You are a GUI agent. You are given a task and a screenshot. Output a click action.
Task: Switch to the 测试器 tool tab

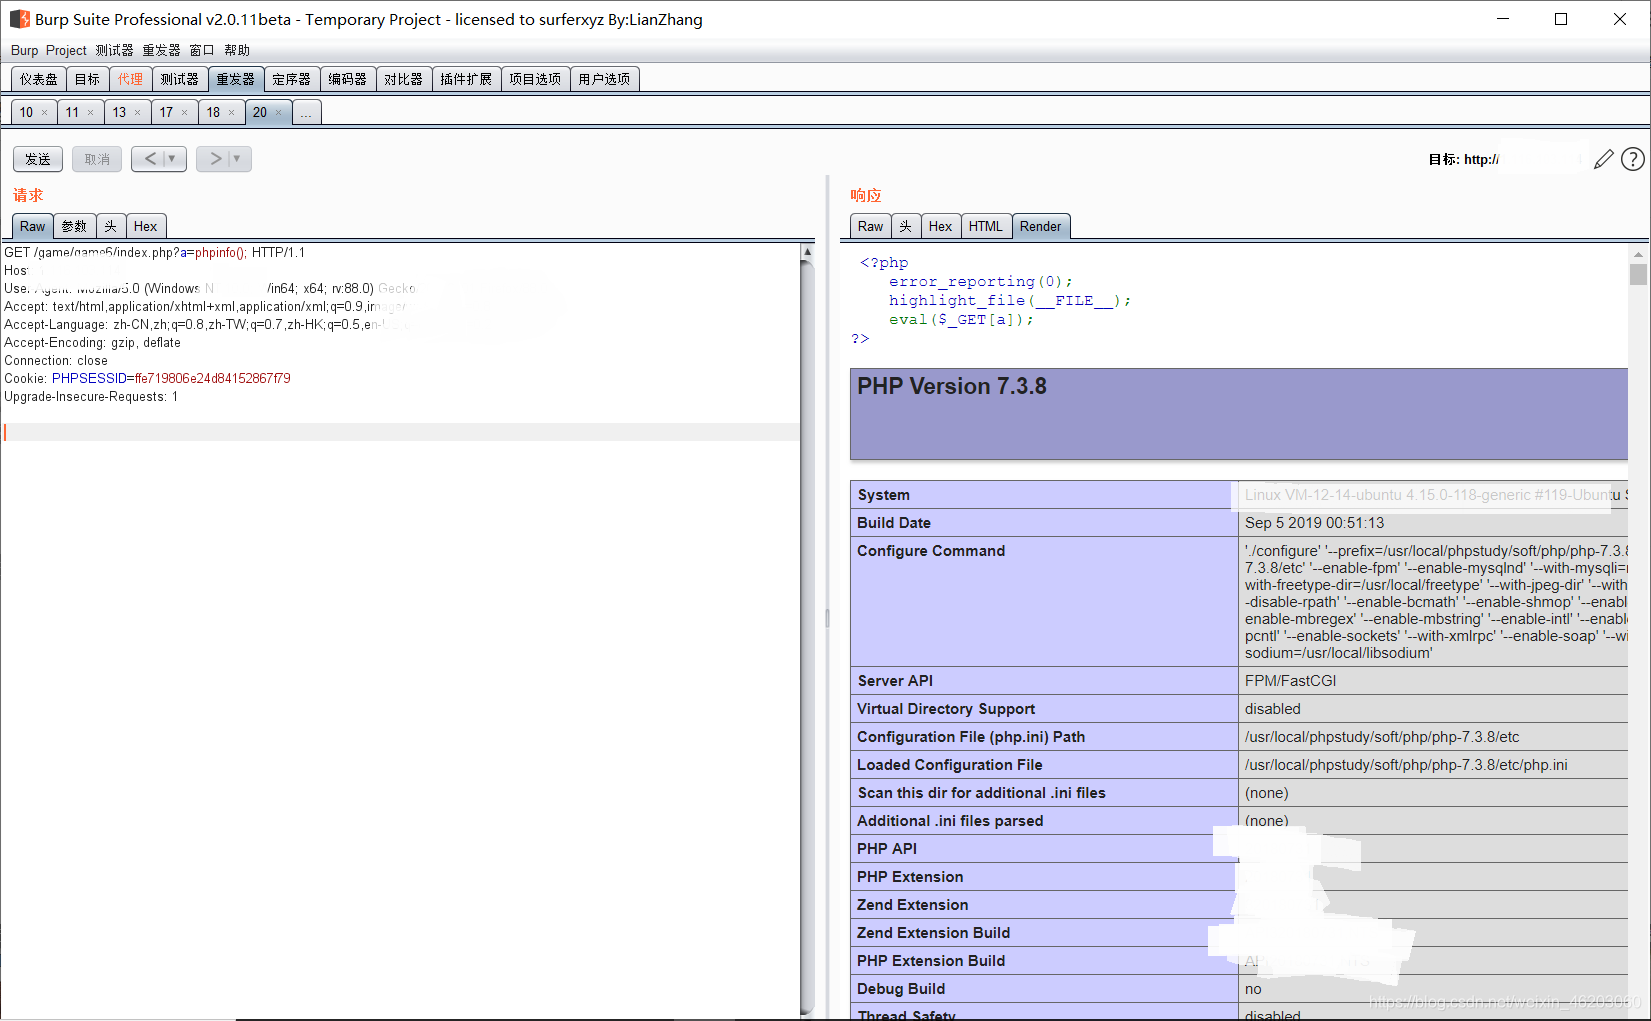180,79
